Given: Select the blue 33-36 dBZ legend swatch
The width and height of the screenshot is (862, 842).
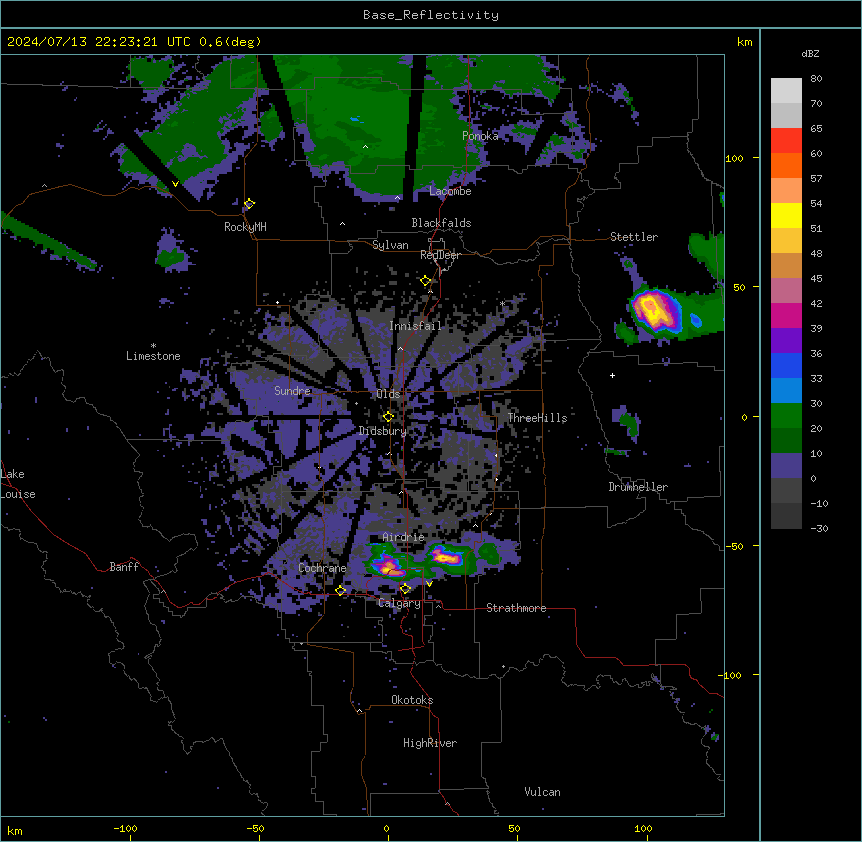Looking at the screenshot, I should click(x=786, y=365).
